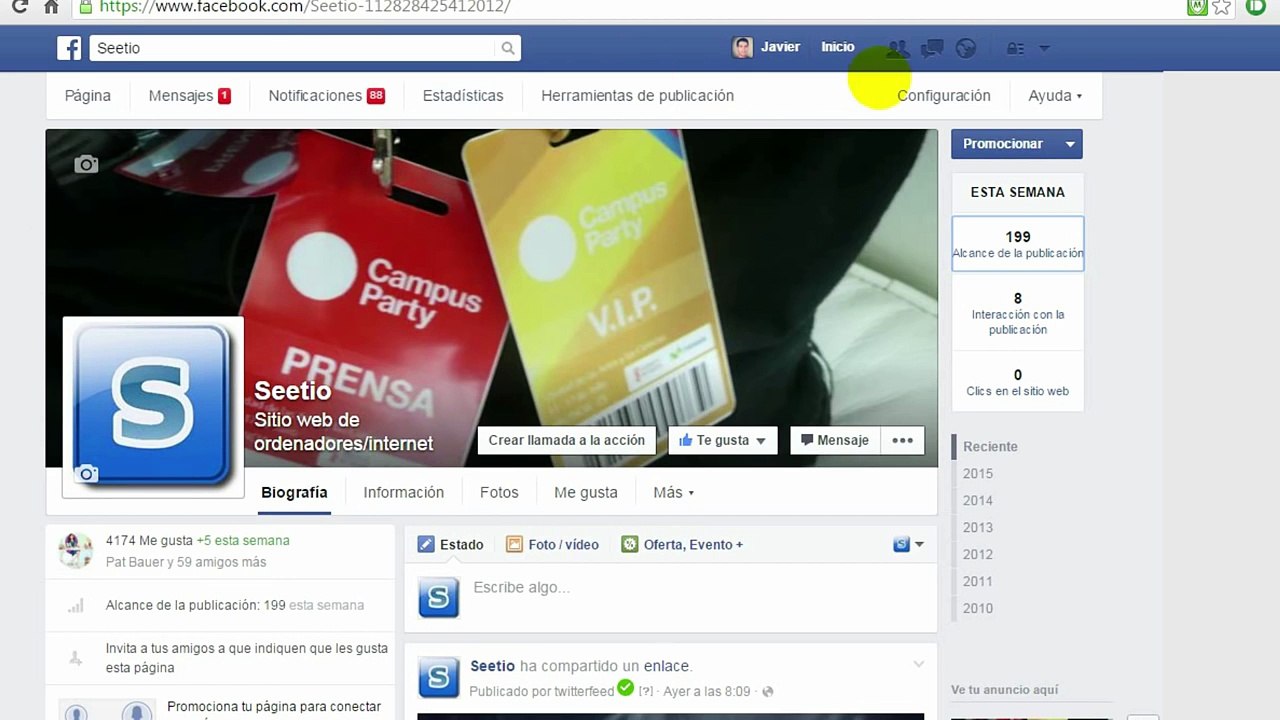The image size is (1280, 720).
Task: Open the Me gusta tab
Action: point(586,492)
